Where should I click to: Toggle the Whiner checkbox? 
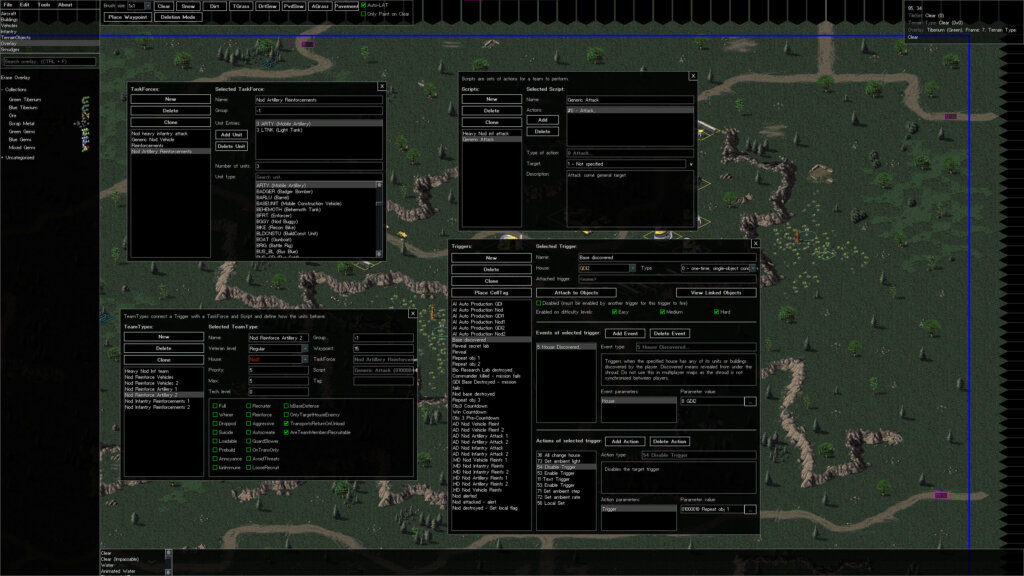(215, 415)
